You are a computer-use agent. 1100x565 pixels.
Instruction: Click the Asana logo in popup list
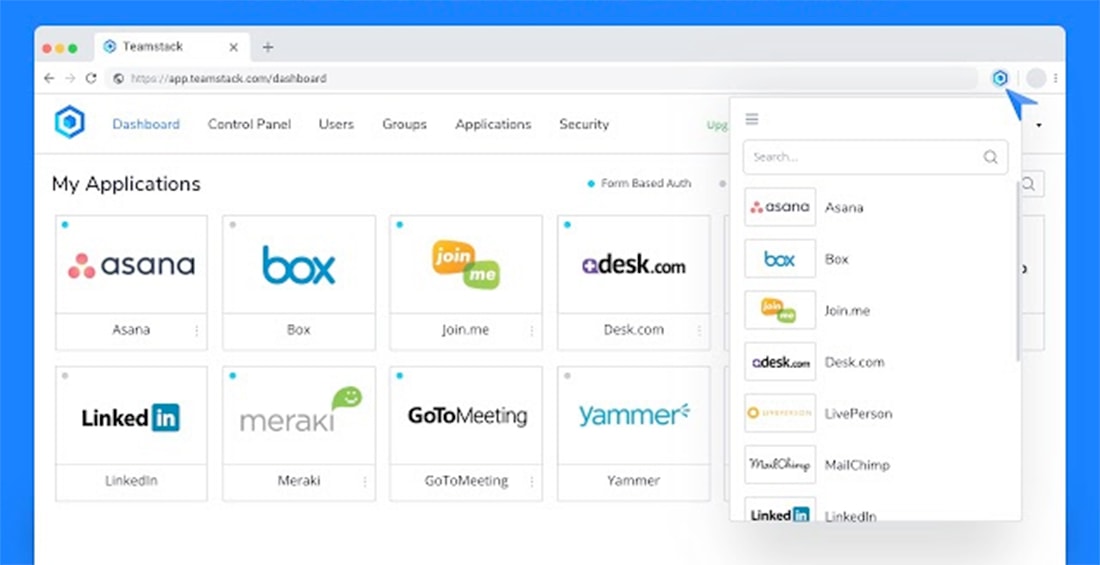pyautogui.click(x=780, y=207)
